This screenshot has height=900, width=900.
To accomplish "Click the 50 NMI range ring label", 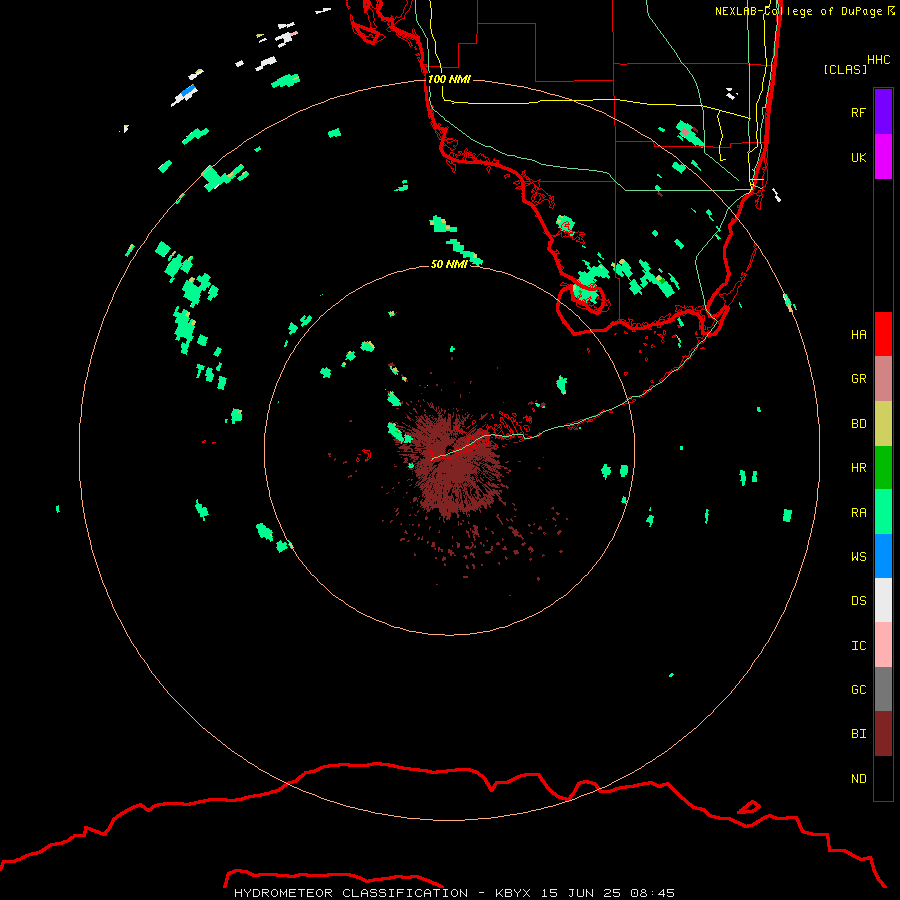I will click(x=449, y=264).
